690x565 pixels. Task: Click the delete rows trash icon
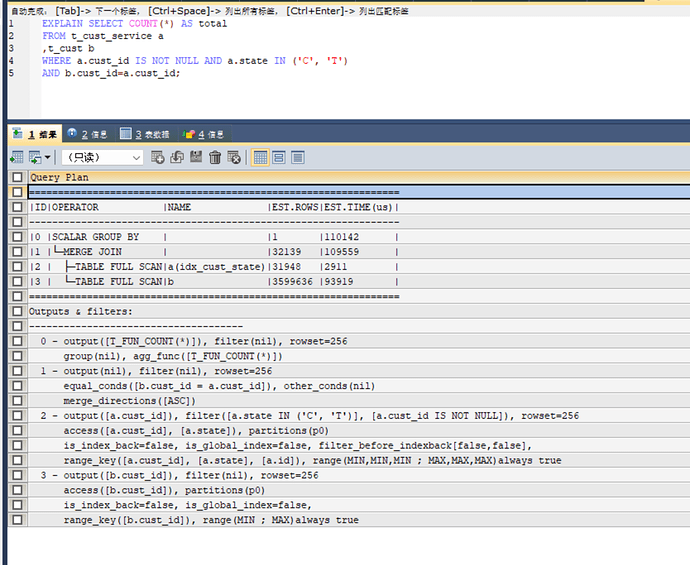point(215,157)
